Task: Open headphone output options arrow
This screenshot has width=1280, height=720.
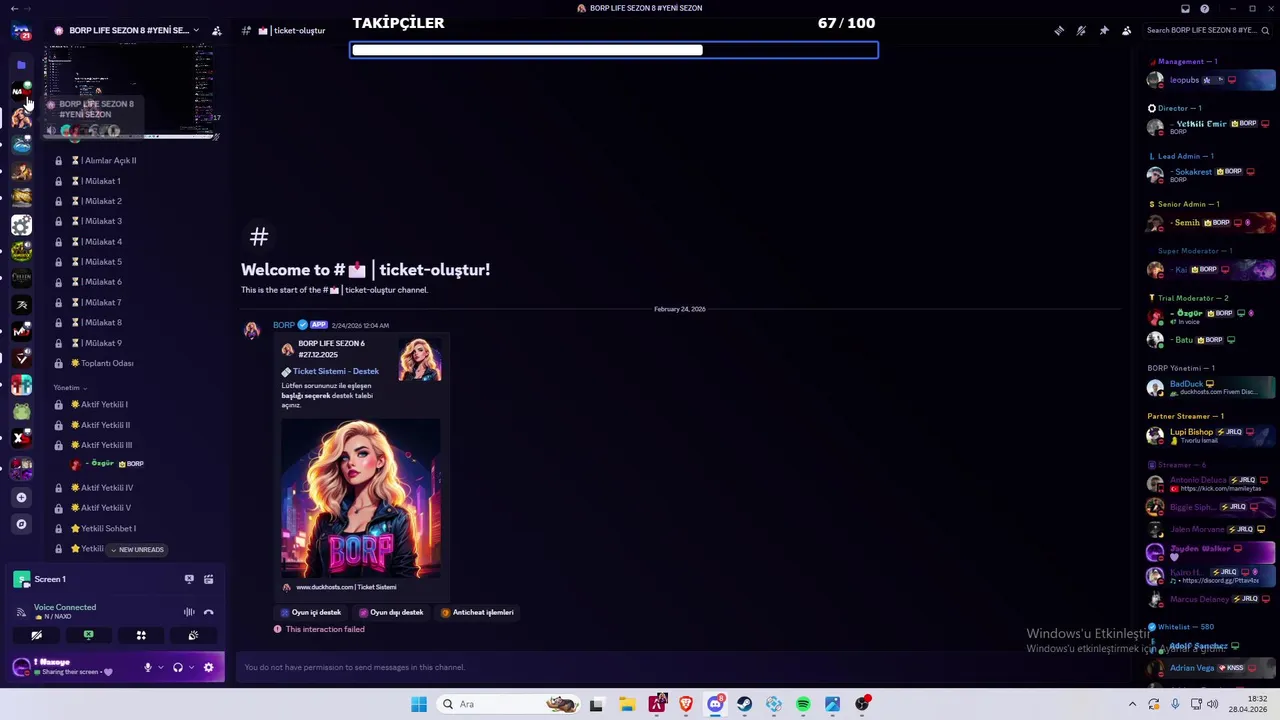Action: coord(191,667)
